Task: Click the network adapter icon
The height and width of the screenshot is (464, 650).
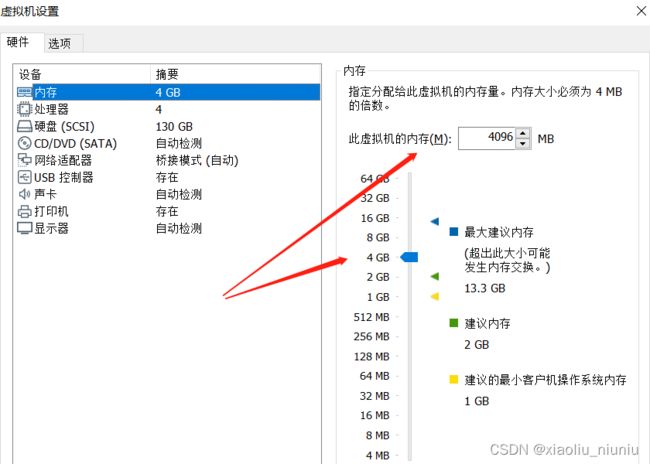Action: [x=24, y=160]
